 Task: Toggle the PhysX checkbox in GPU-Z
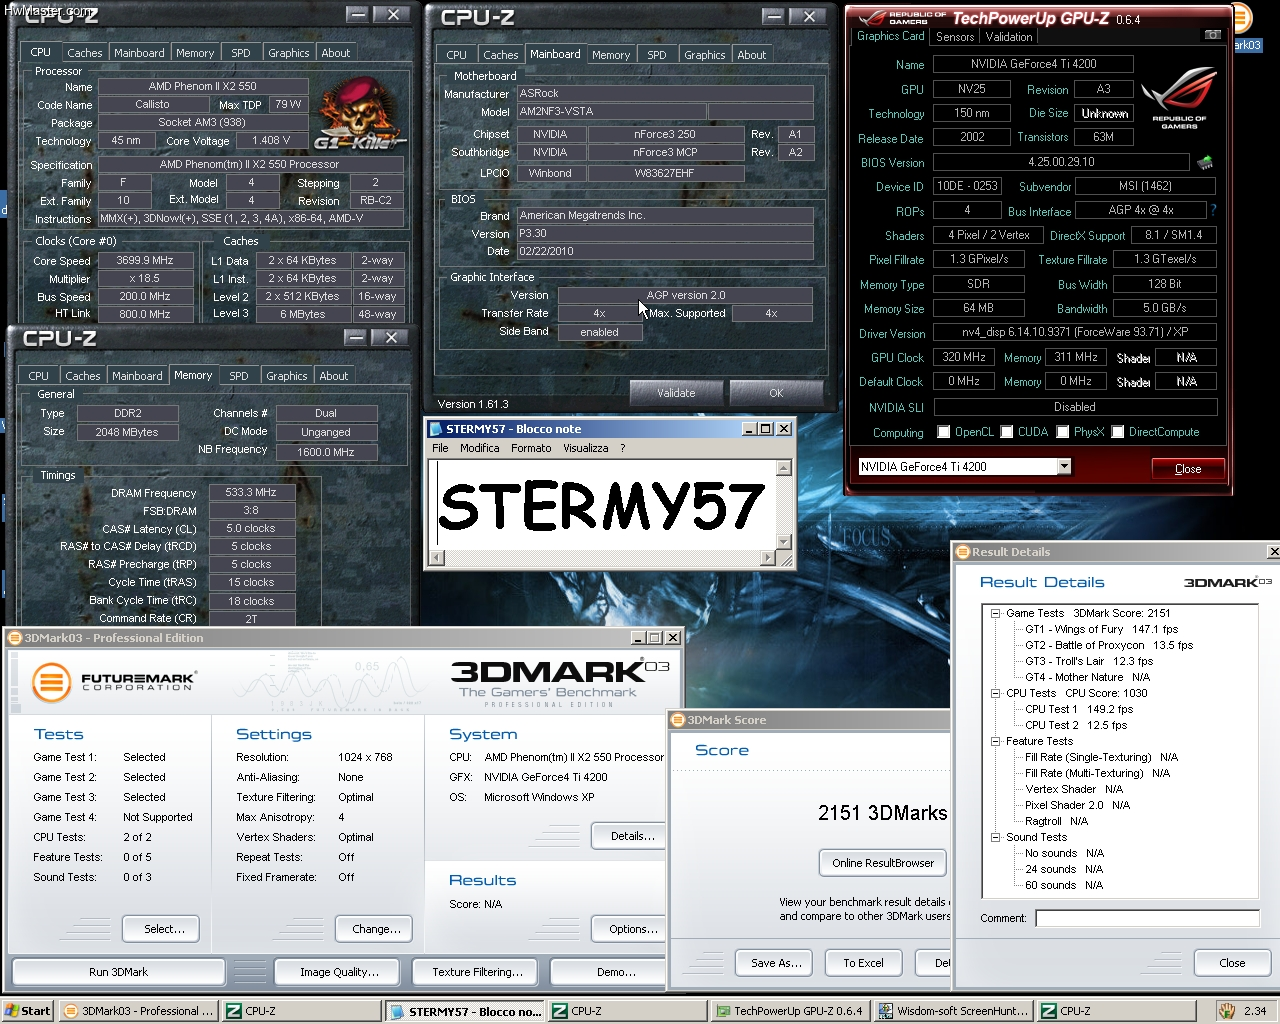(x=1062, y=432)
